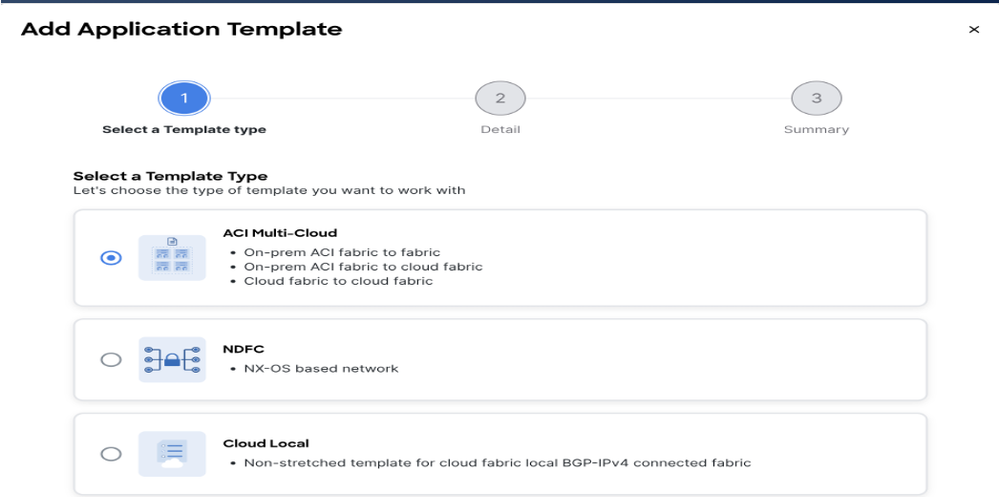Select the Cloud Local radio button
The height and width of the screenshot is (497, 999).
(x=111, y=454)
